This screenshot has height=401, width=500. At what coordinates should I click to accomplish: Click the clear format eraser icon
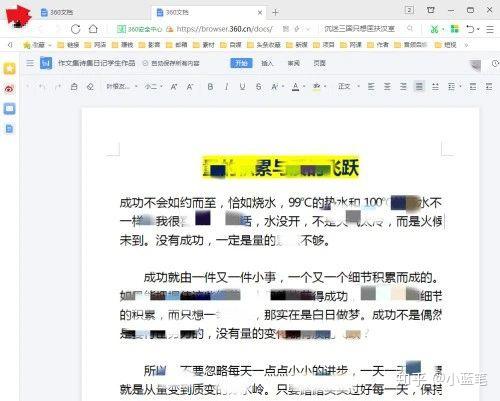(90, 87)
